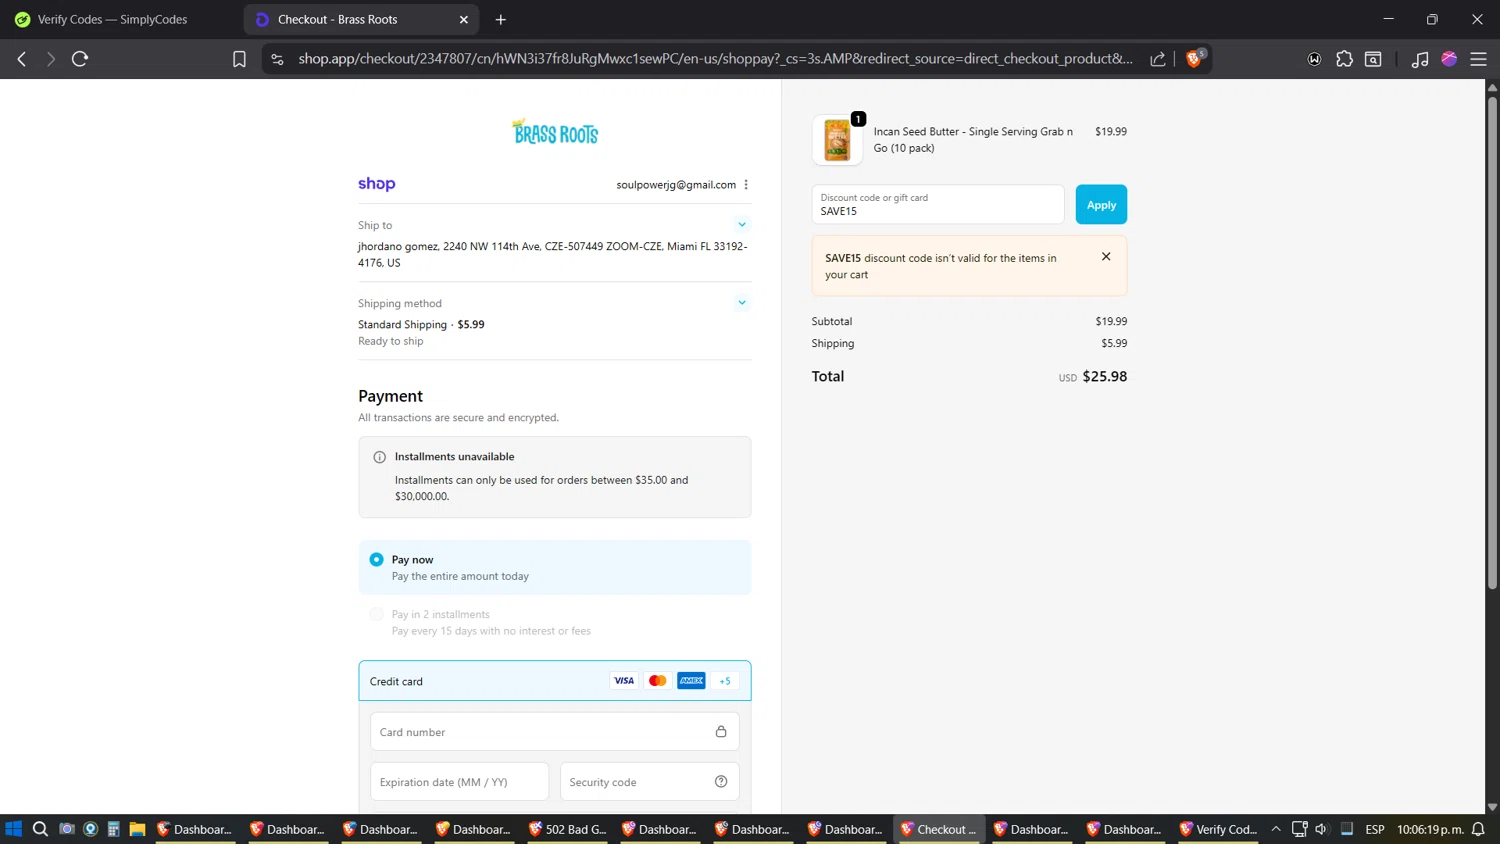This screenshot has height=844, width=1500.
Task: Expand the Shipping method section
Action: pos(742,303)
